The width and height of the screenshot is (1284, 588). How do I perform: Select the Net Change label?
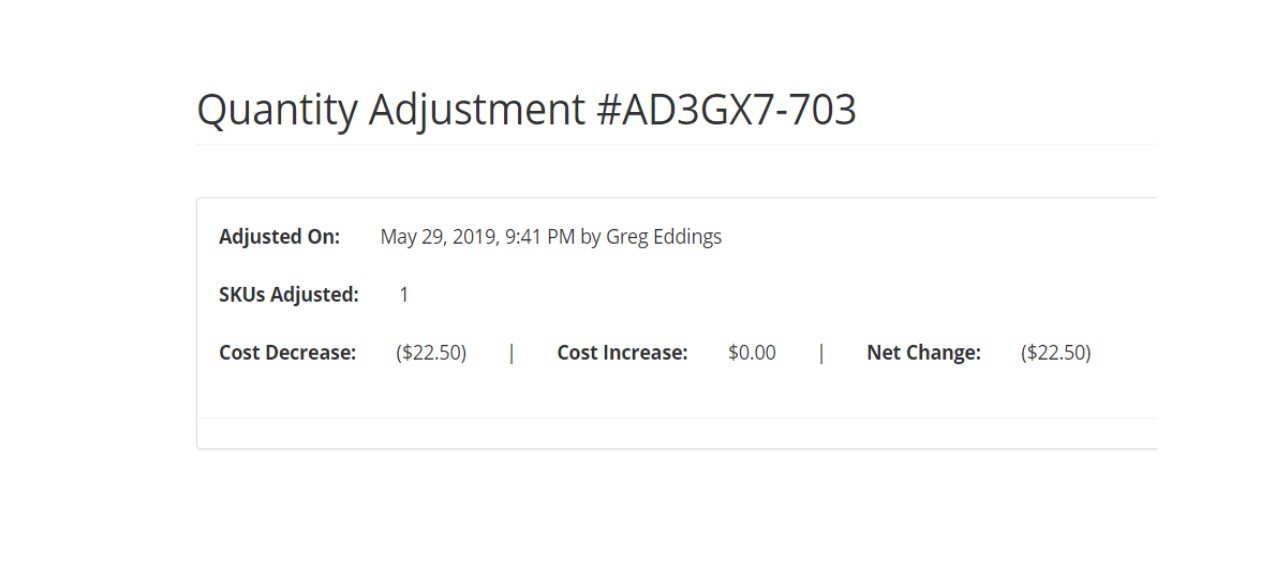(923, 353)
